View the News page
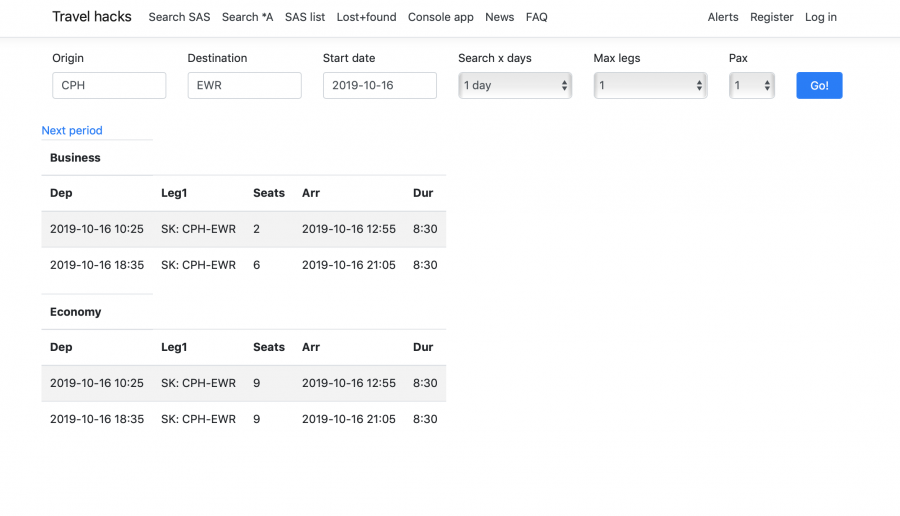 click(x=499, y=17)
